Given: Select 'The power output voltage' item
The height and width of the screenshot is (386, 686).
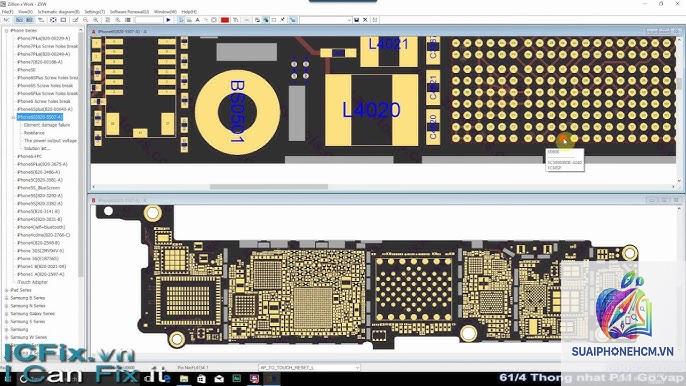Looking at the screenshot, I should click(50, 141).
